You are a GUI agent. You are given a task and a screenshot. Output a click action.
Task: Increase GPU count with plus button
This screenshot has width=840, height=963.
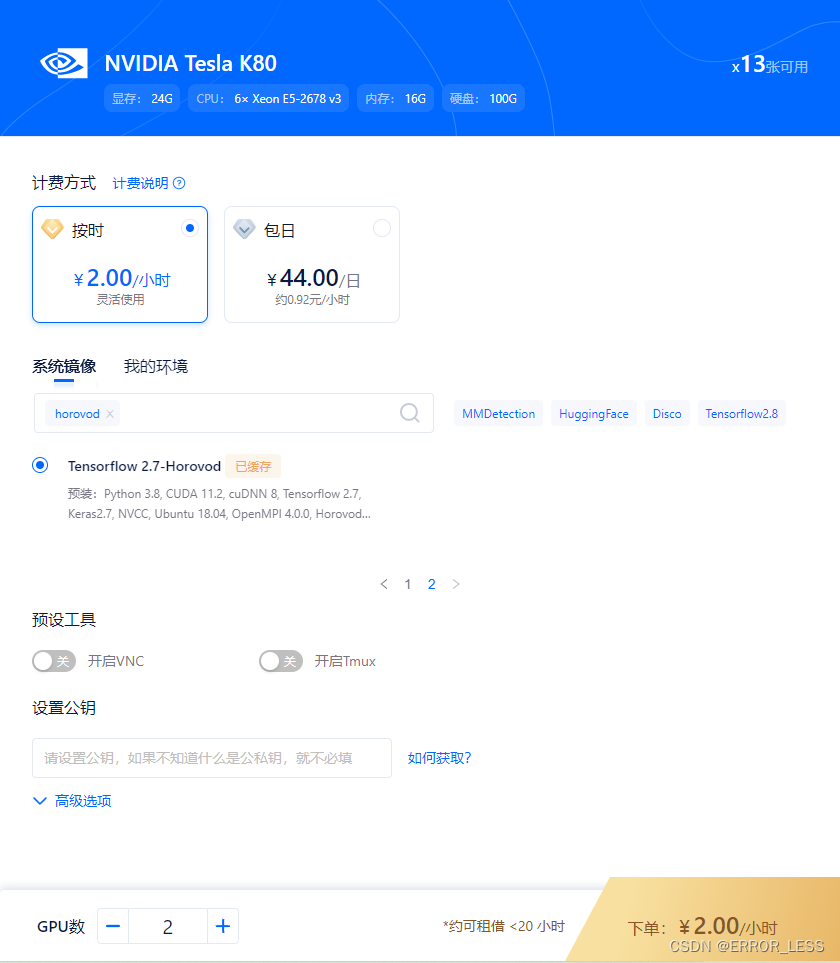(x=223, y=926)
